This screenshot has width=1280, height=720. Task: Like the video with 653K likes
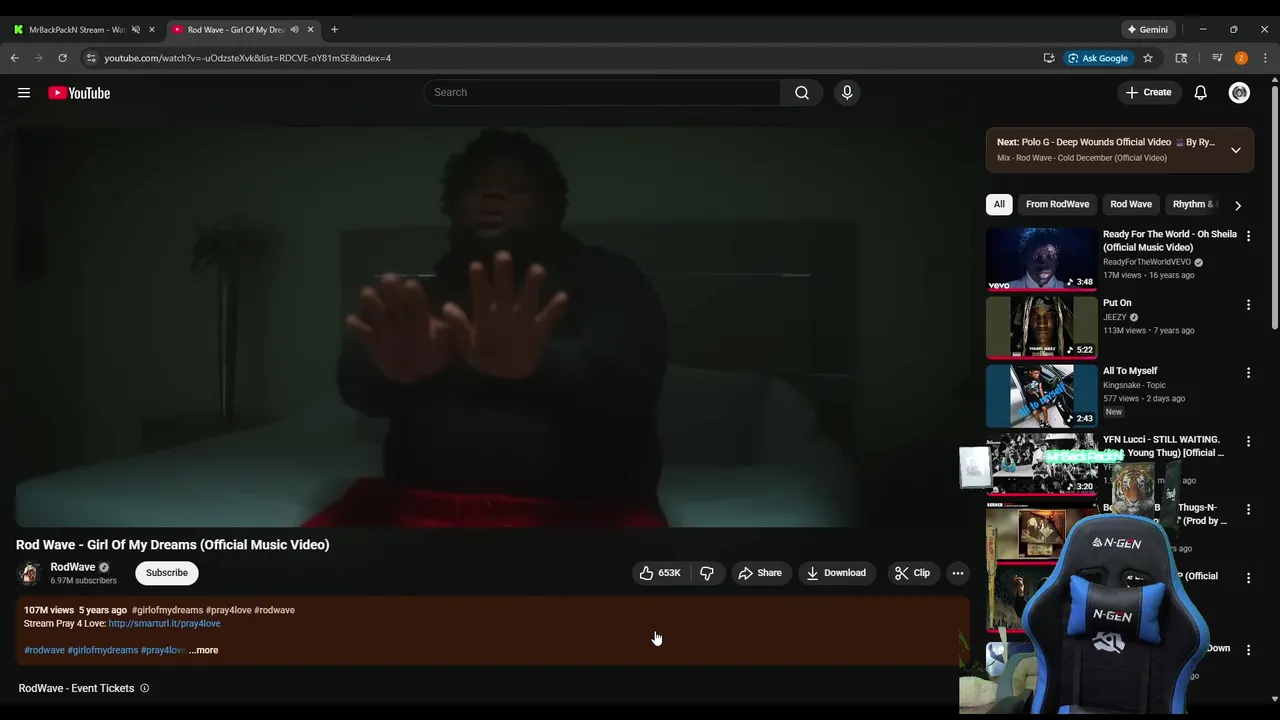point(660,573)
